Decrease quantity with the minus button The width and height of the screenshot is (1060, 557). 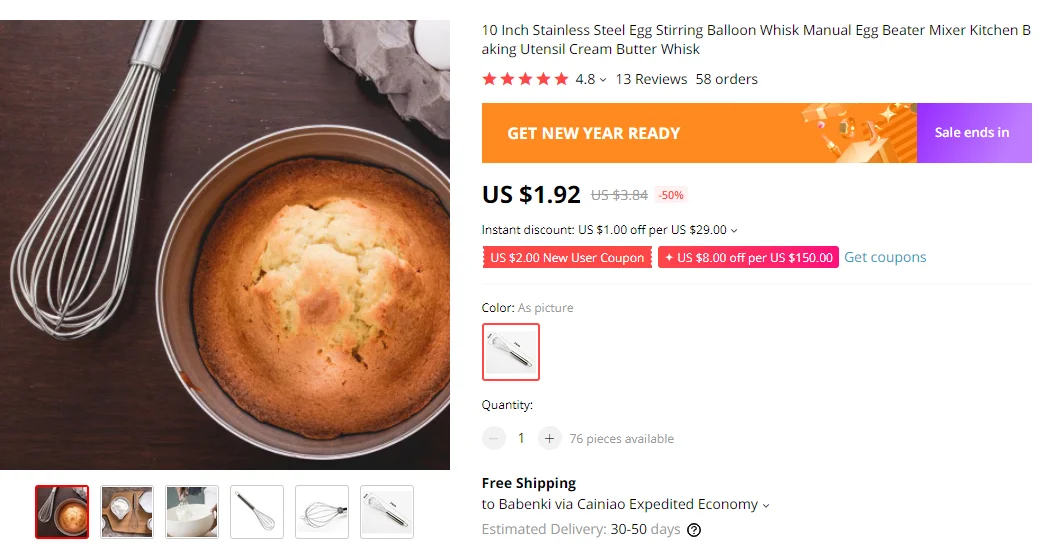(x=494, y=438)
